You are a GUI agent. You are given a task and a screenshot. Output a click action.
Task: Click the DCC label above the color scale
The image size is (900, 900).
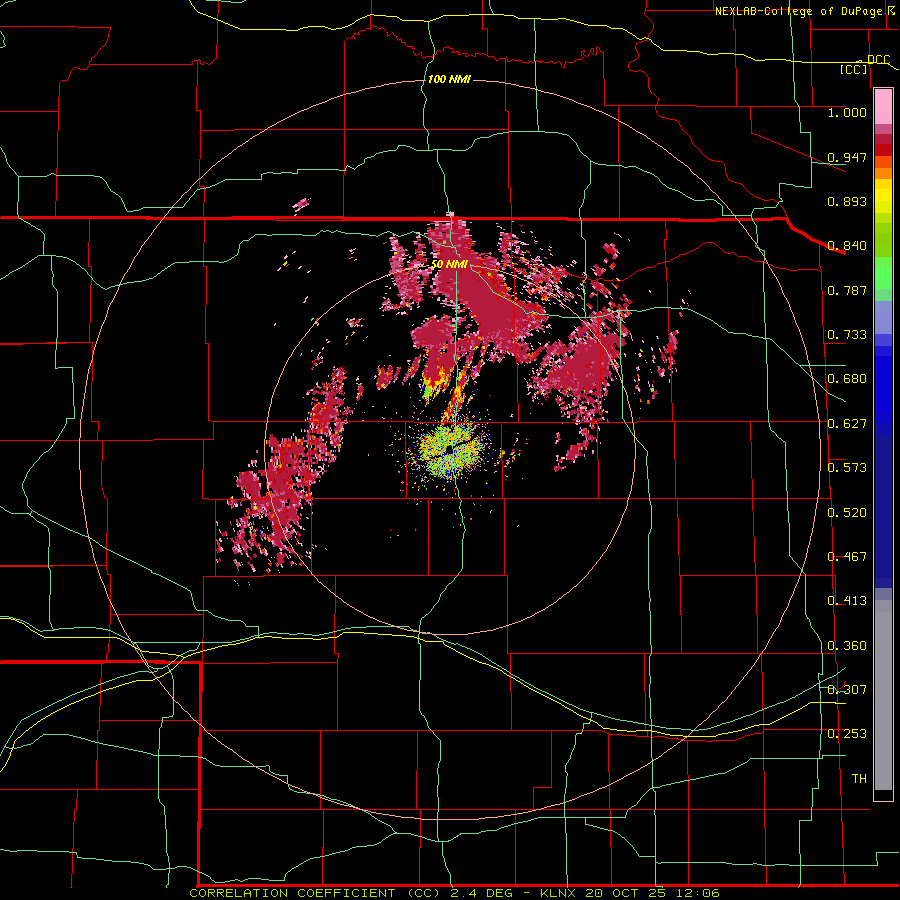click(x=878, y=60)
